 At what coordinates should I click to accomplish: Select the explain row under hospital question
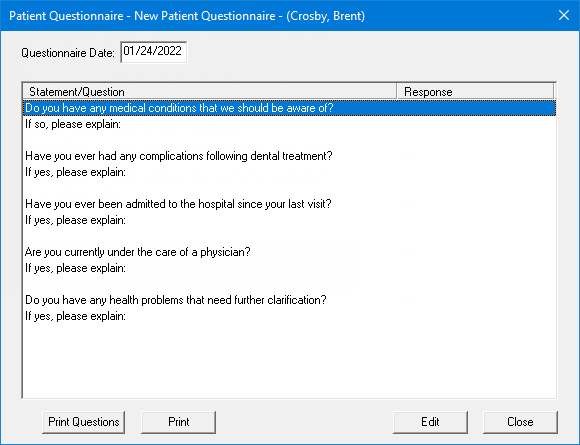click(289, 220)
